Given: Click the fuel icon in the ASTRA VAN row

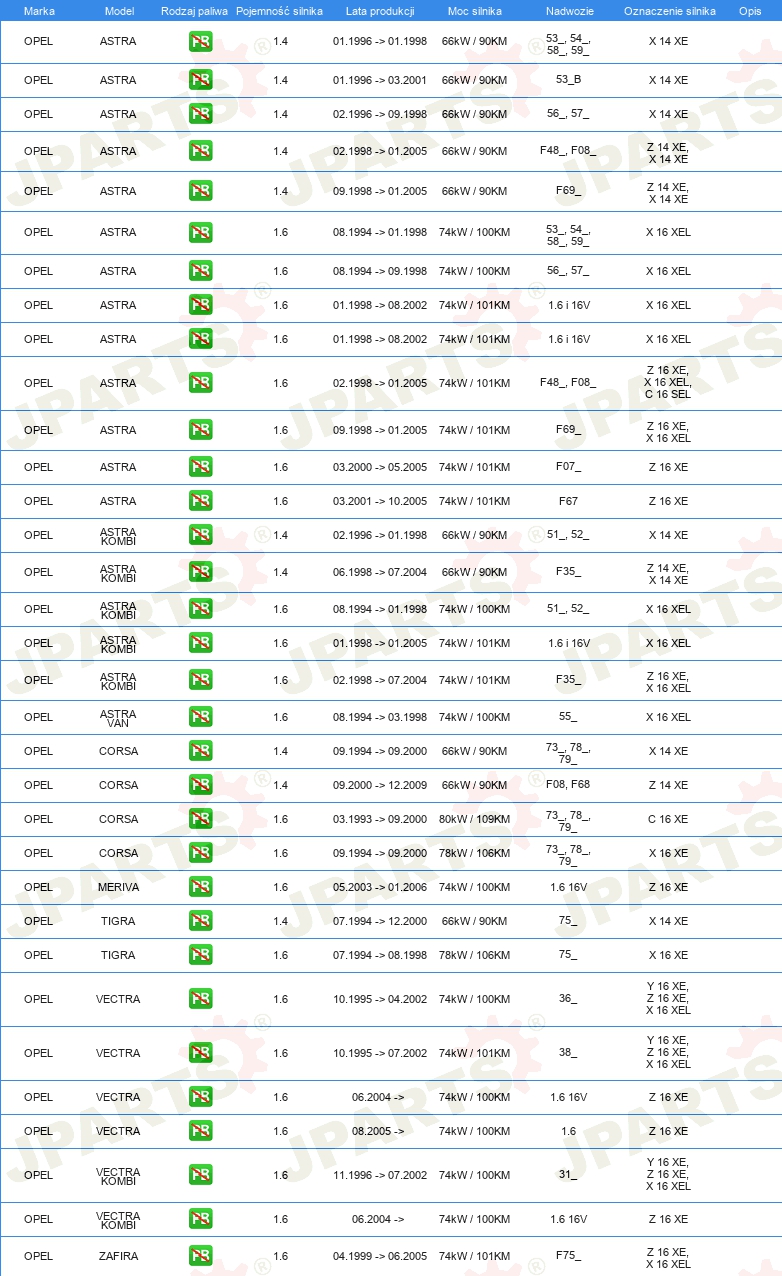Looking at the screenshot, I should point(200,717).
